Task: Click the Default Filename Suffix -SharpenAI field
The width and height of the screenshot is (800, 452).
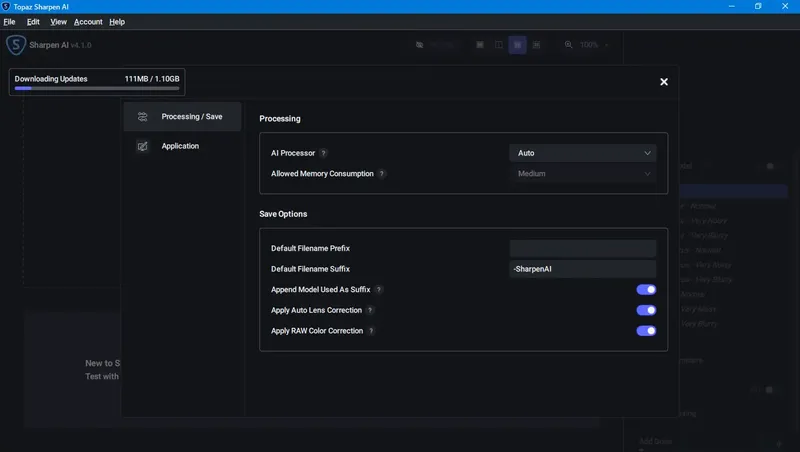Action: [583, 269]
